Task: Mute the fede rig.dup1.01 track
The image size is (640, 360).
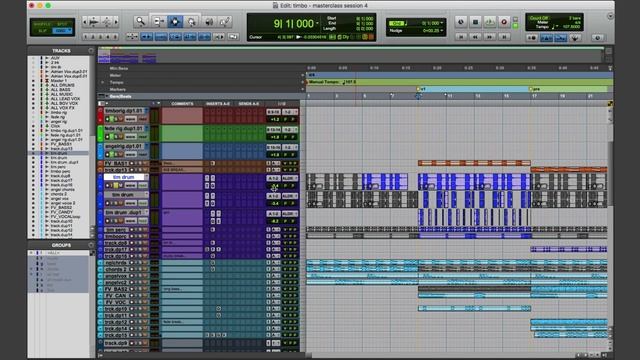Action: tap(120, 137)
